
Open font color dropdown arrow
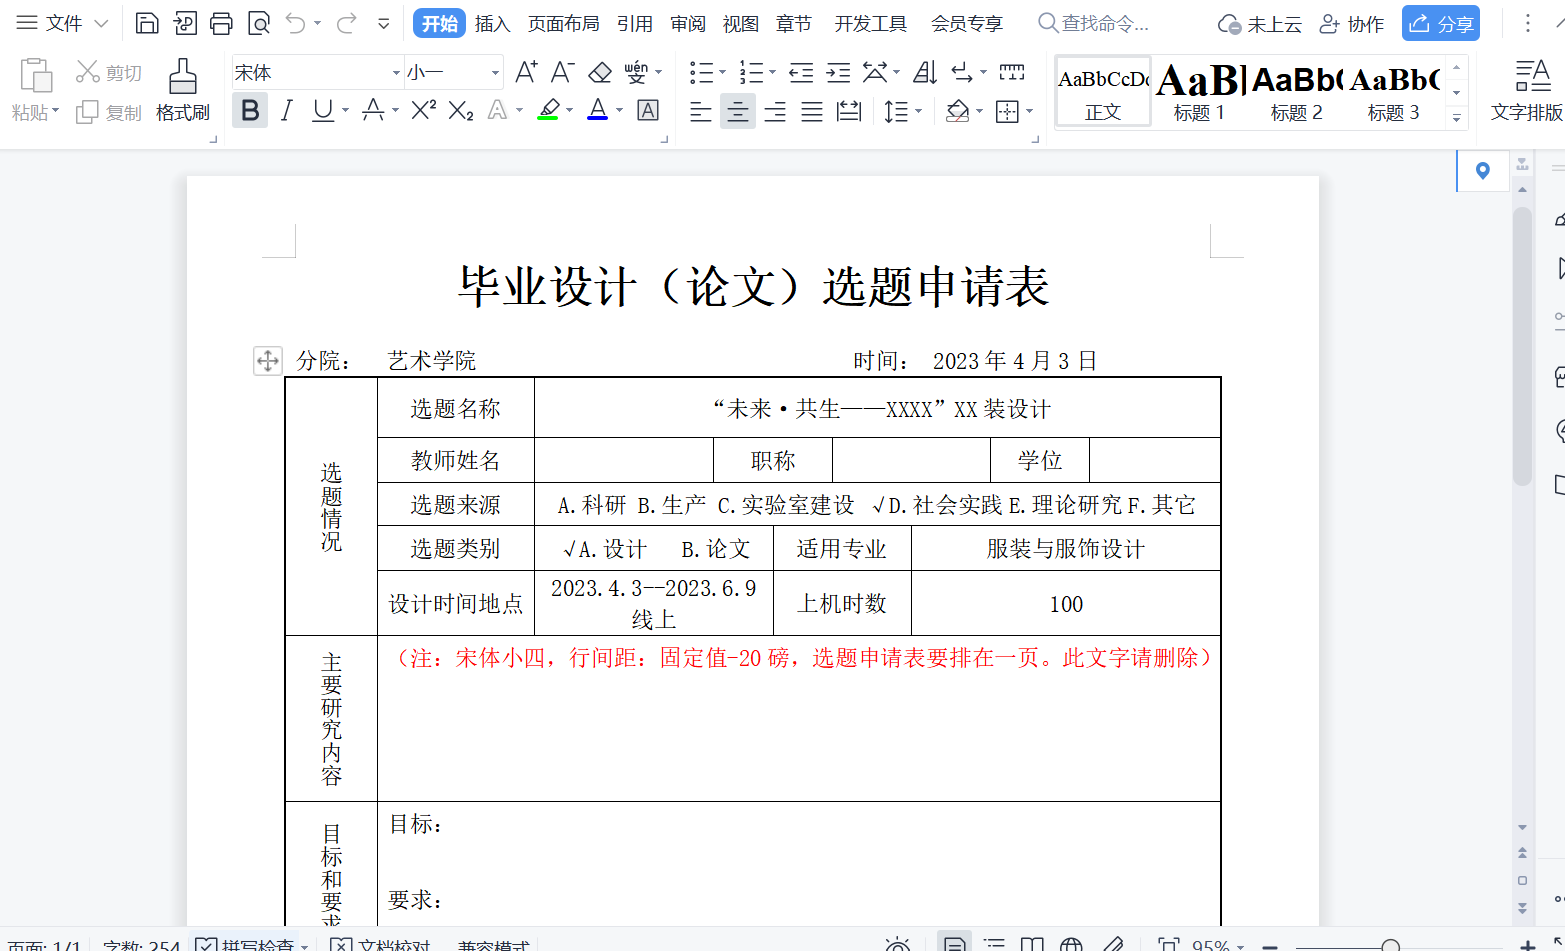(619, 111)
